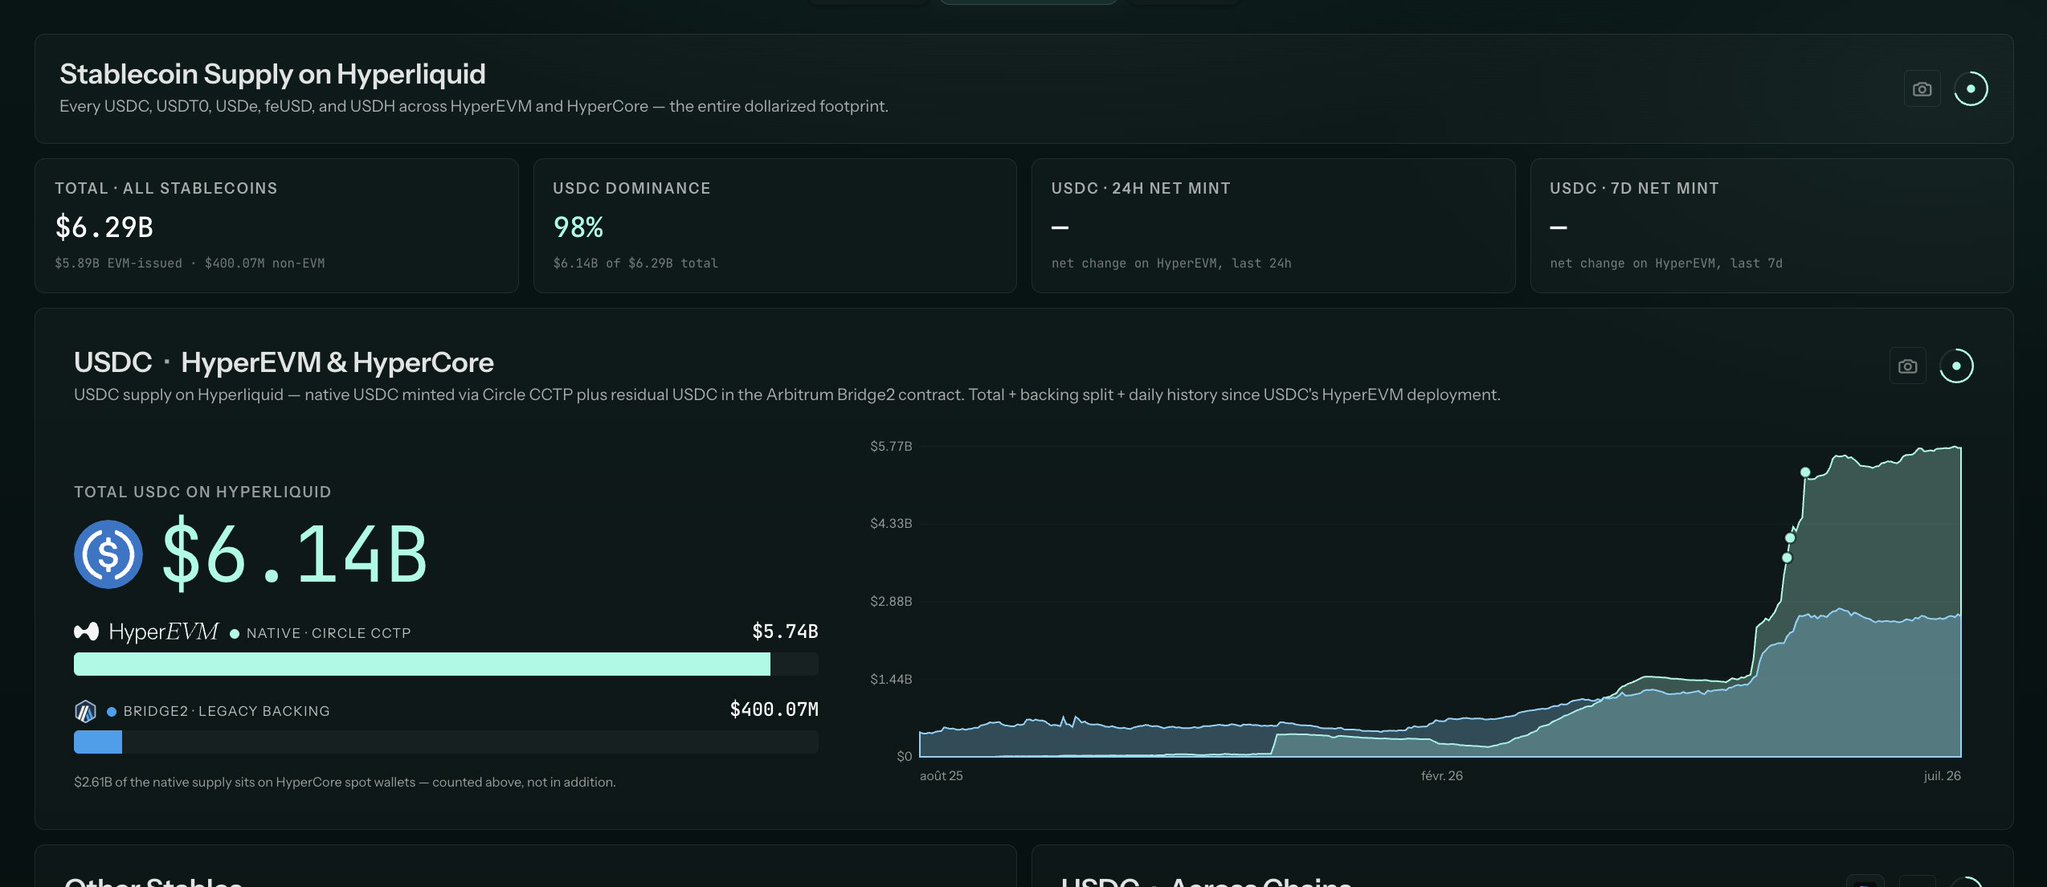Screen dimensions: 2047x887
Task: Click 'net change on HyperEVM, last 24h'
Action: click(x=1171, y=263)
